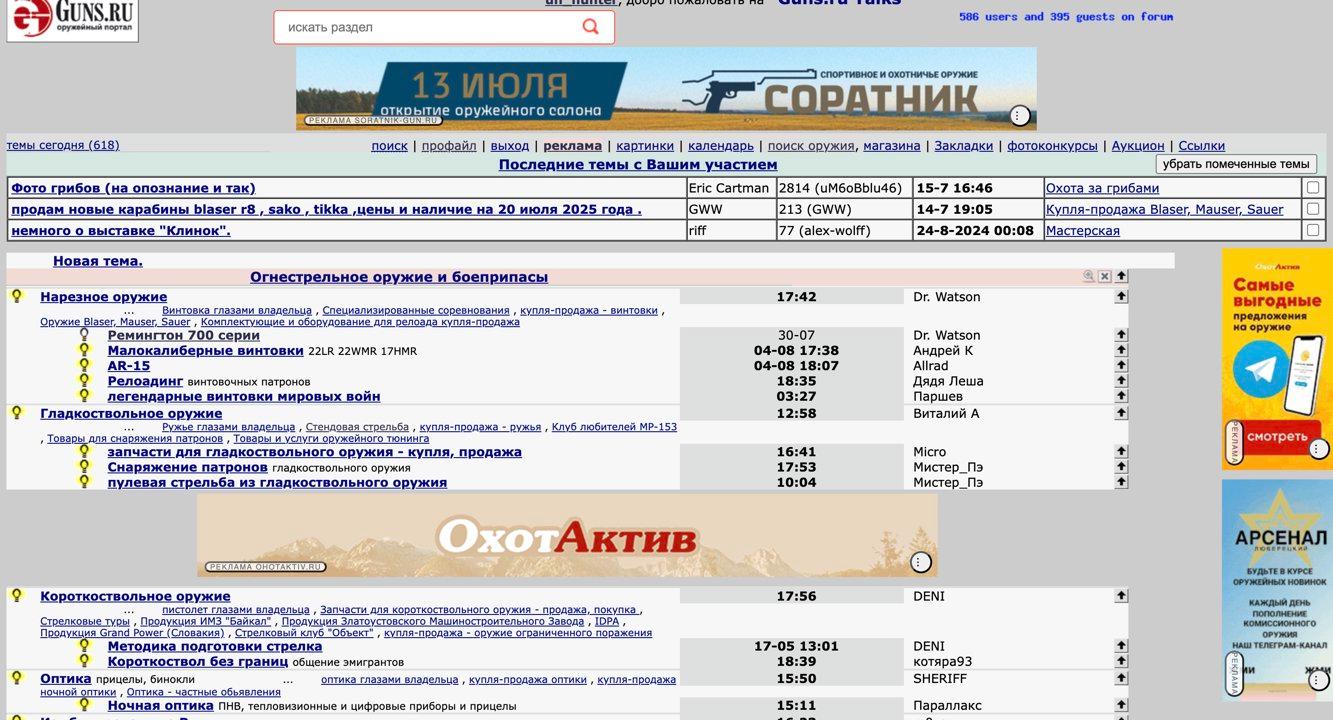
Task: Open Короткоствол без границ subforum
Action: [x=198, y=662]
